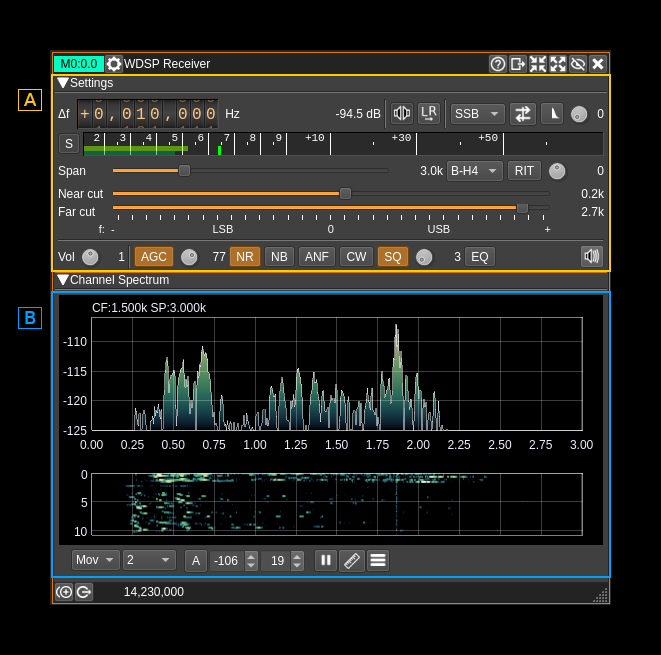Toggle LR channel flip button
The image size is (661, 655).
pyautogui.click(x=429, y=113)
